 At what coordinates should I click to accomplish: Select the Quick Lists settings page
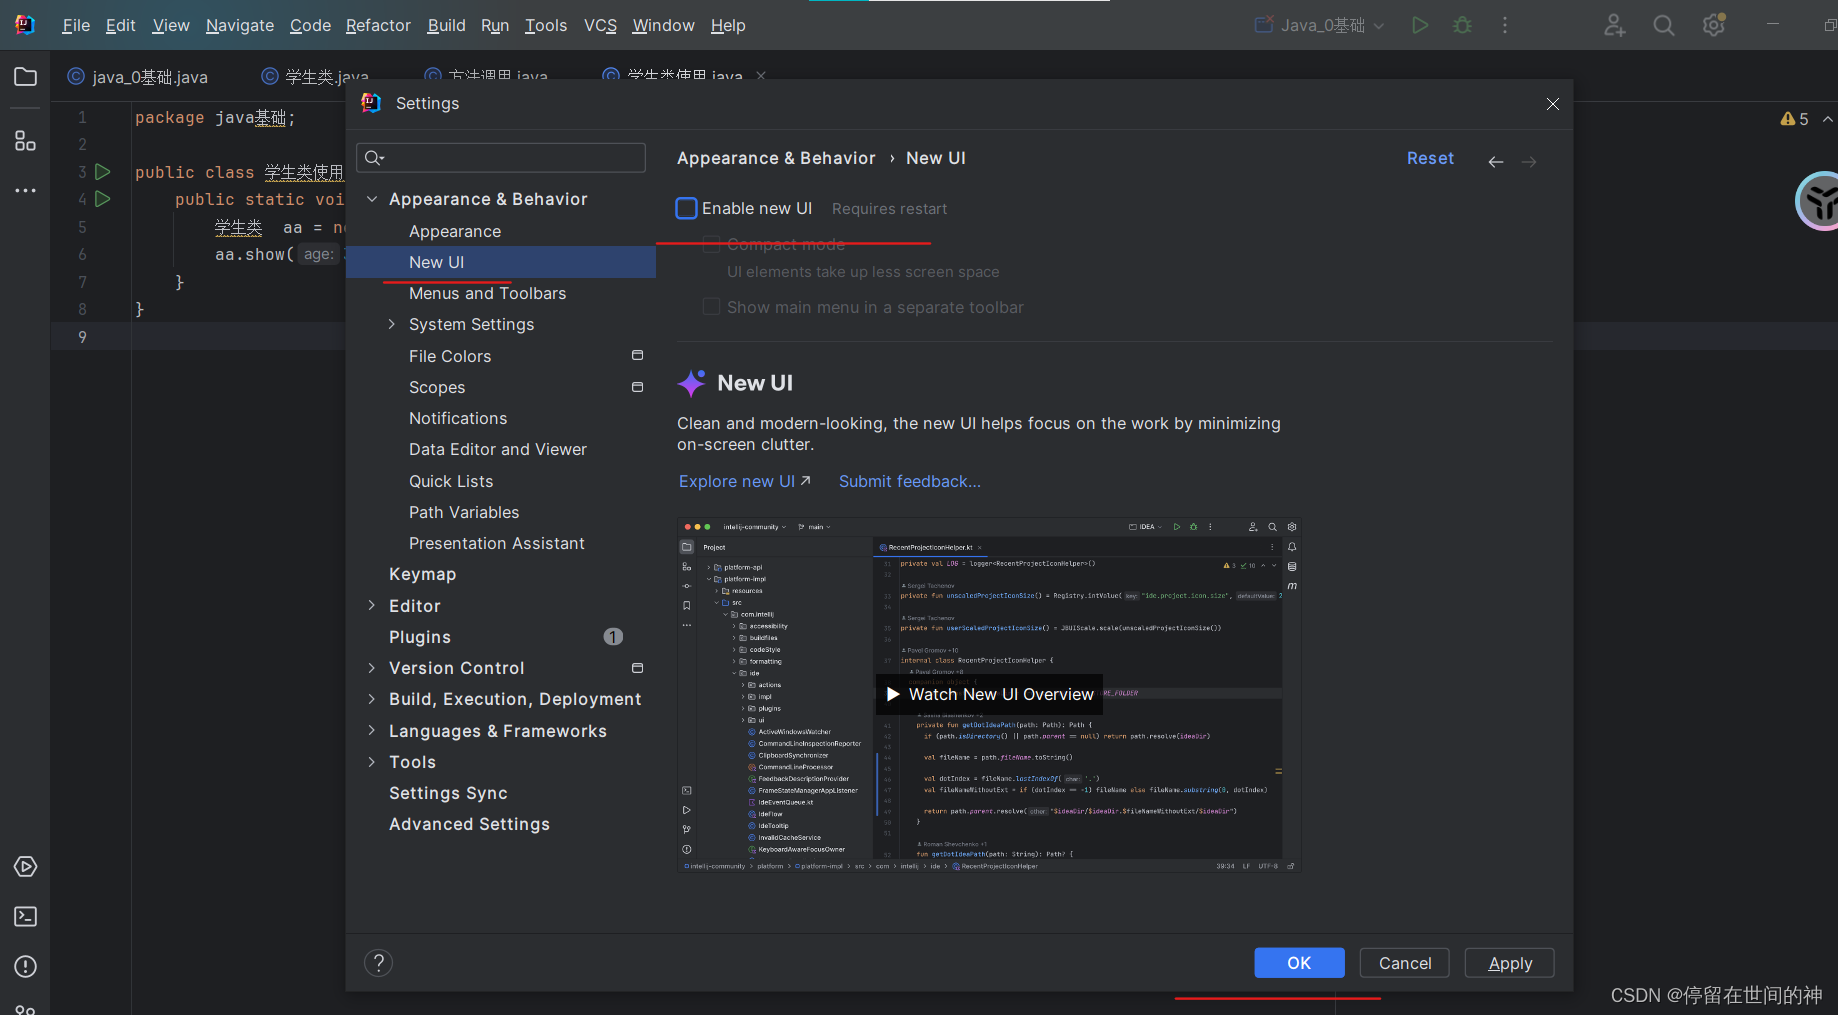tap(451, 481)
